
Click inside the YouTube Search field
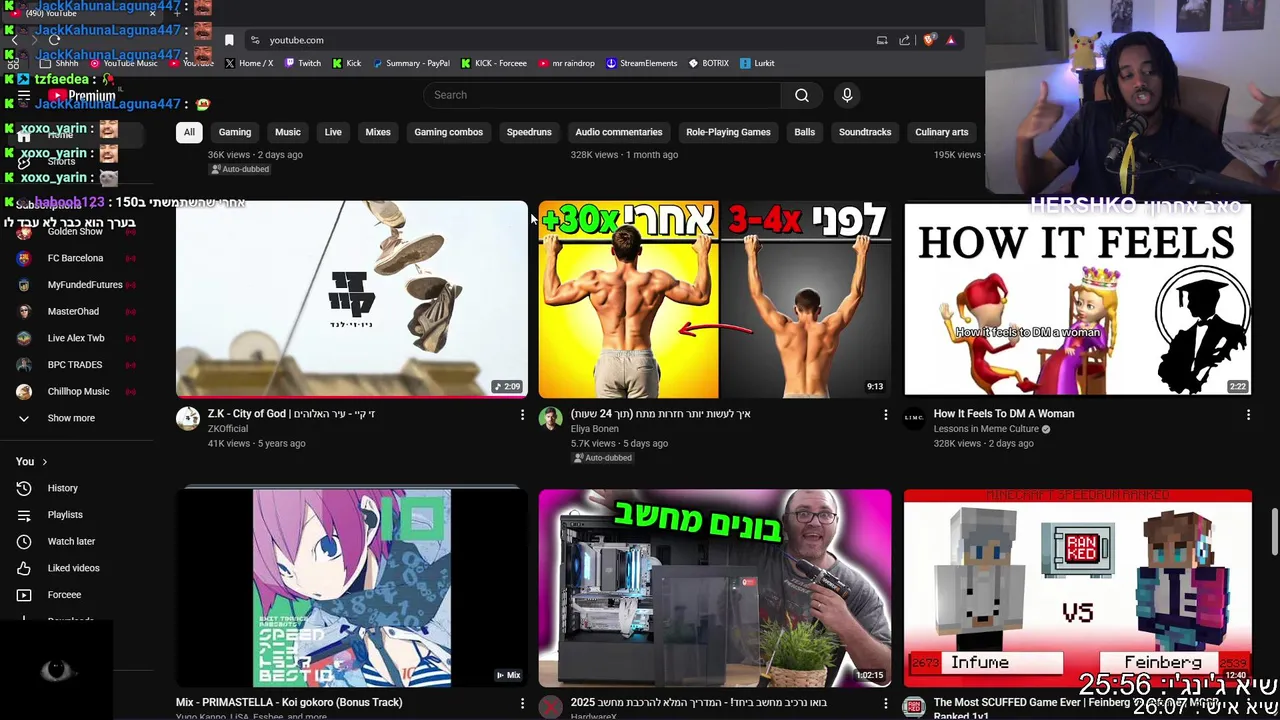tap(603, 95)
